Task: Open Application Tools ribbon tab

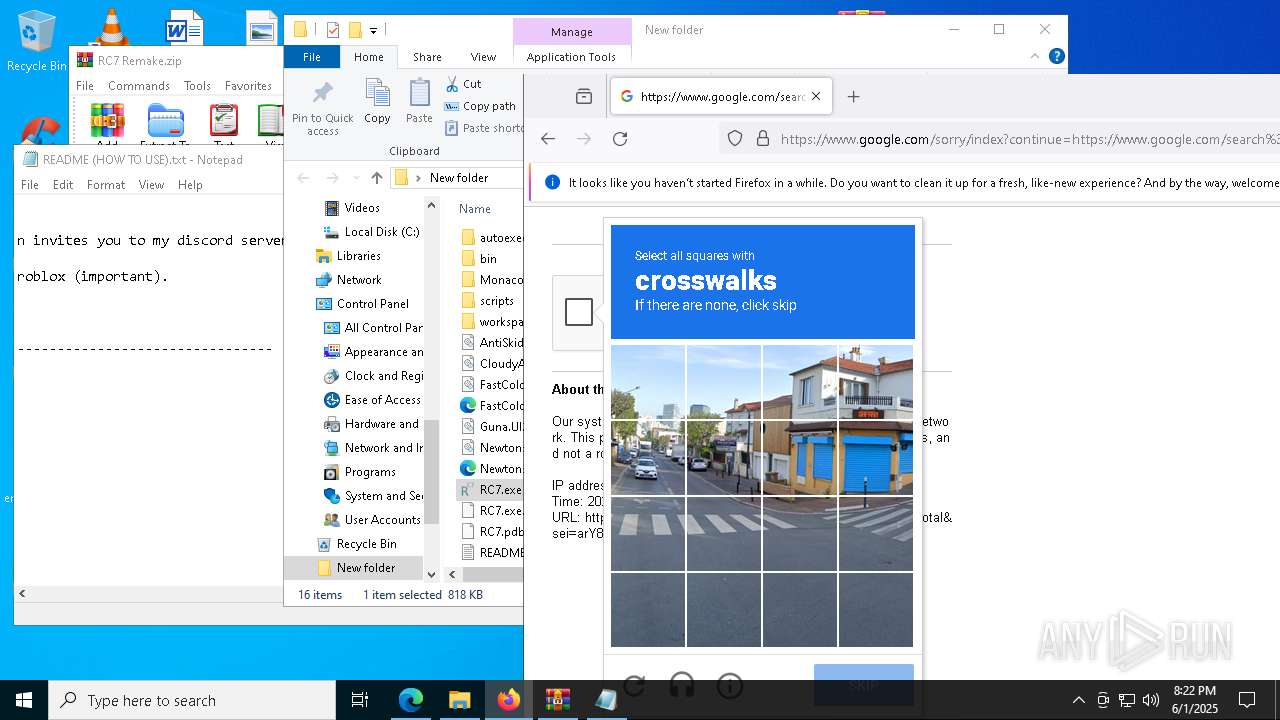Action: pos(571,57)
